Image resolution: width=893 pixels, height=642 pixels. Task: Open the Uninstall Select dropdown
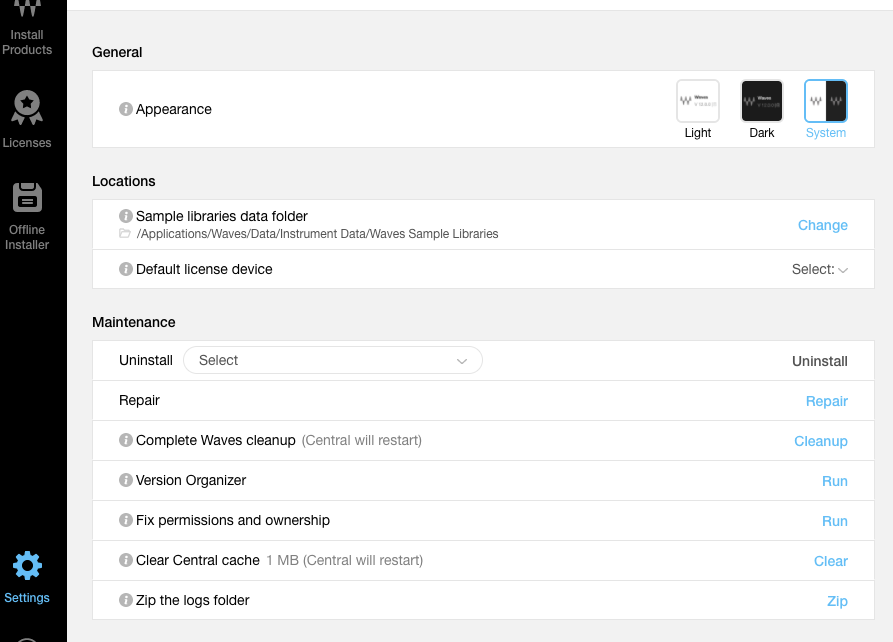coord(333,360)
